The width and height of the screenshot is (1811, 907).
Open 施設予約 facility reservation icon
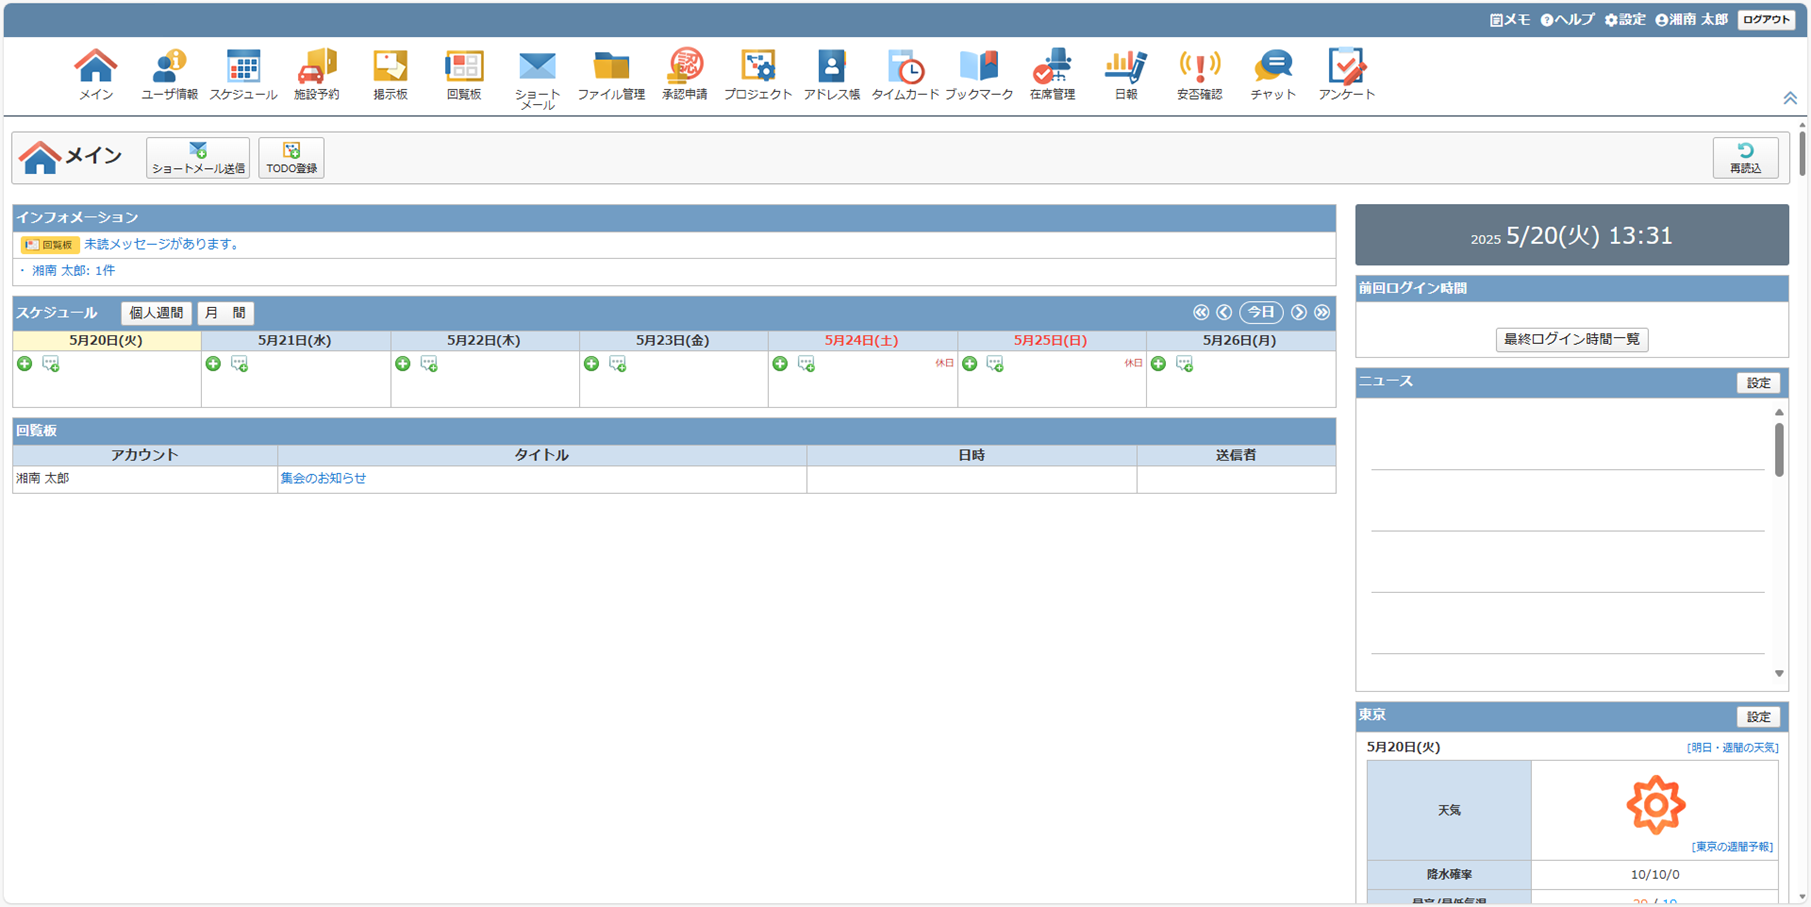coord(316,75)
